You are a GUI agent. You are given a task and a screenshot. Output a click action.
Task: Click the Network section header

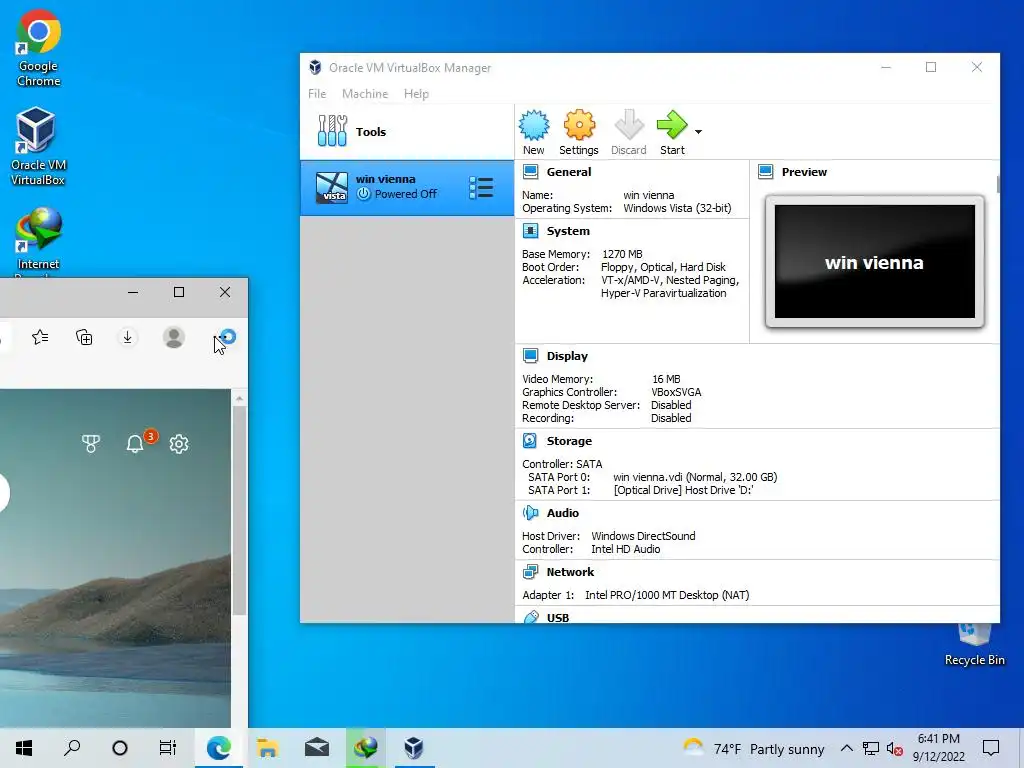570,571
